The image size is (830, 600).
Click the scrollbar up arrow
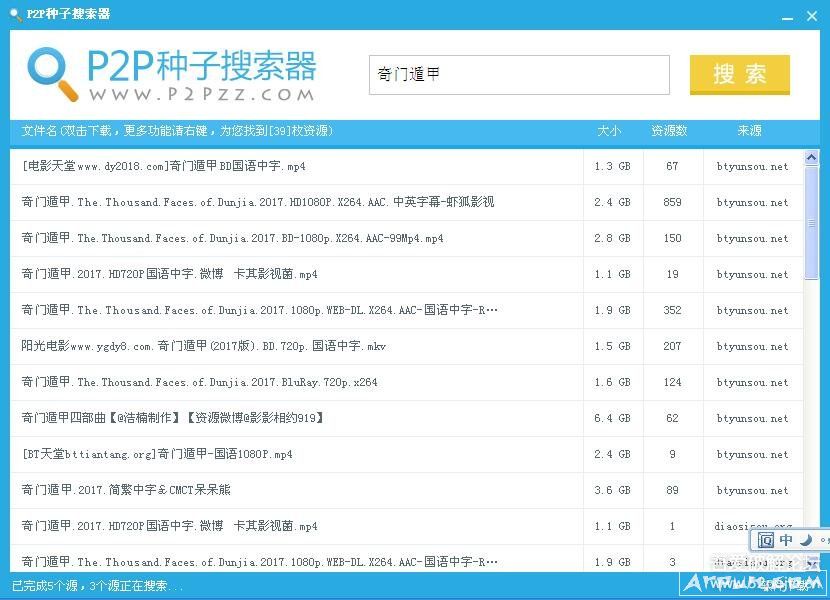click(x=812, y=155)
